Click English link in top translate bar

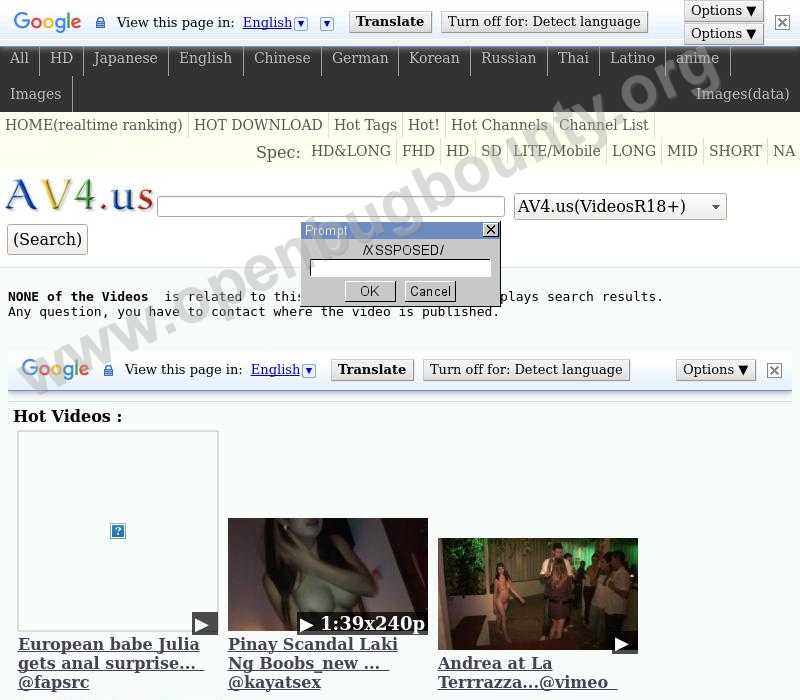(x=267, y=22)
